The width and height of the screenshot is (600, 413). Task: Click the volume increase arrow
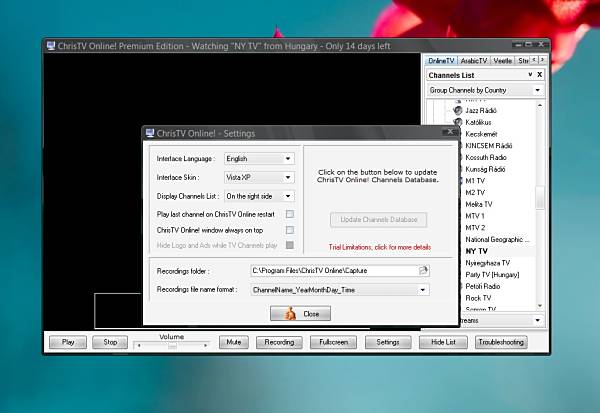206,346
